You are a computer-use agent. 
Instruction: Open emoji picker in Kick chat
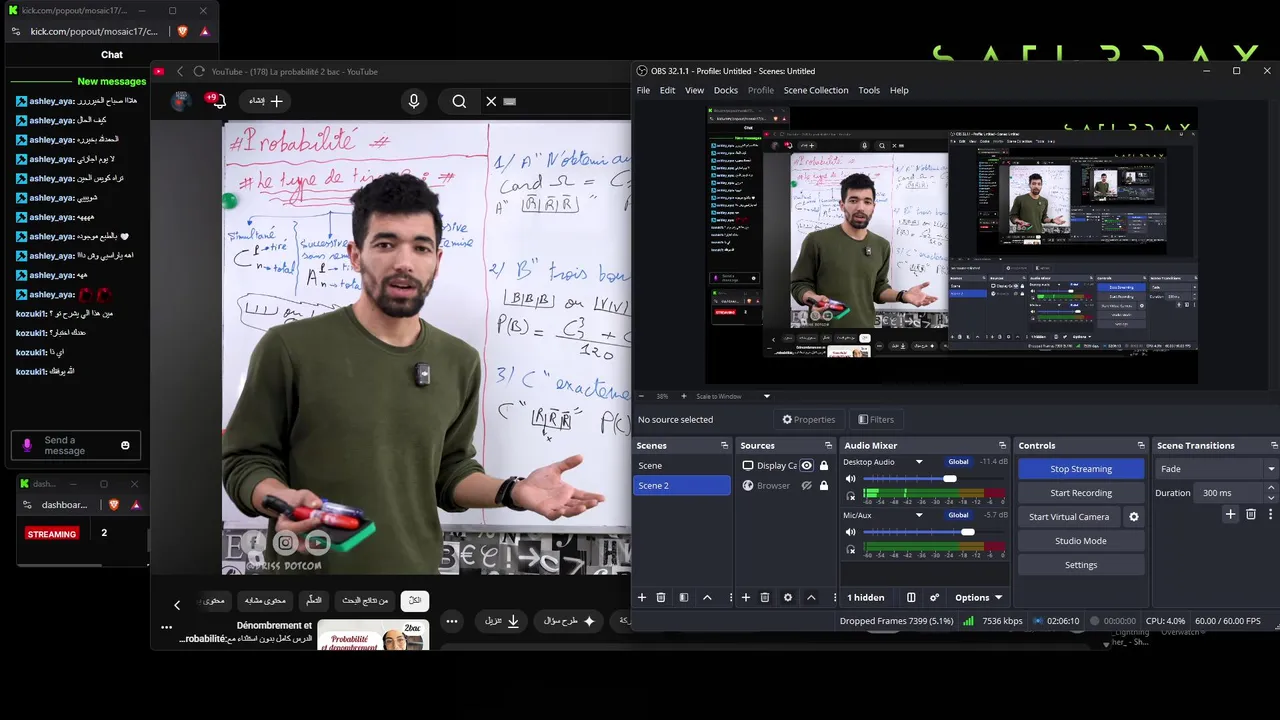point(125,445)
